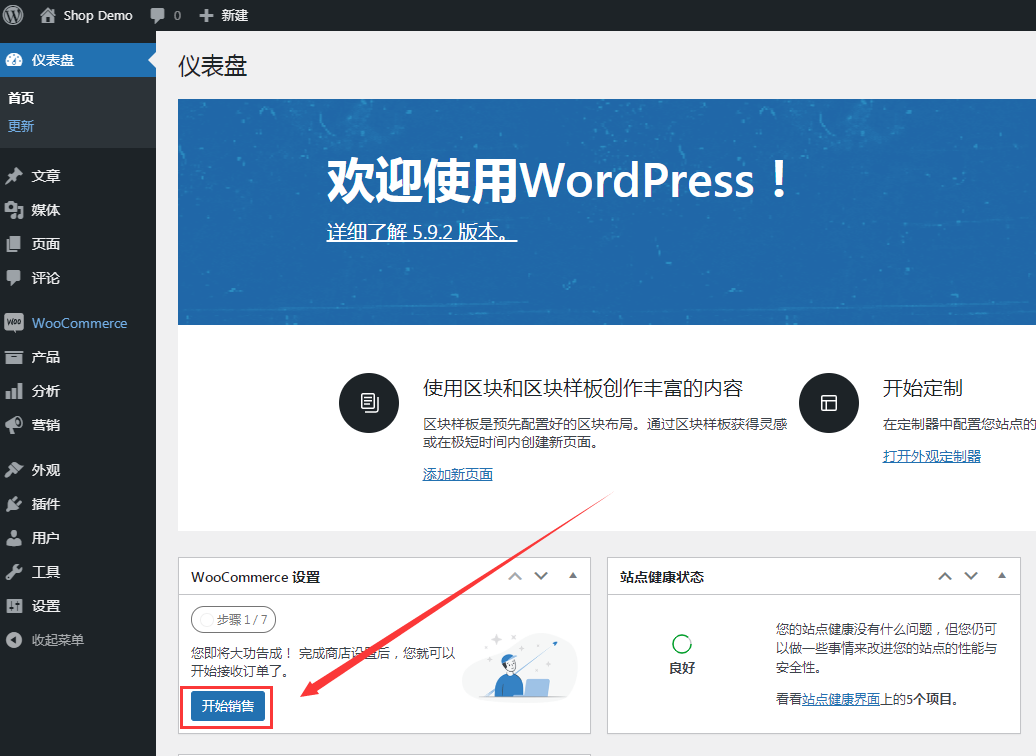Click the 分析 menu label
The width and height of the screenshot is (1036, 756).
point(46,391)
